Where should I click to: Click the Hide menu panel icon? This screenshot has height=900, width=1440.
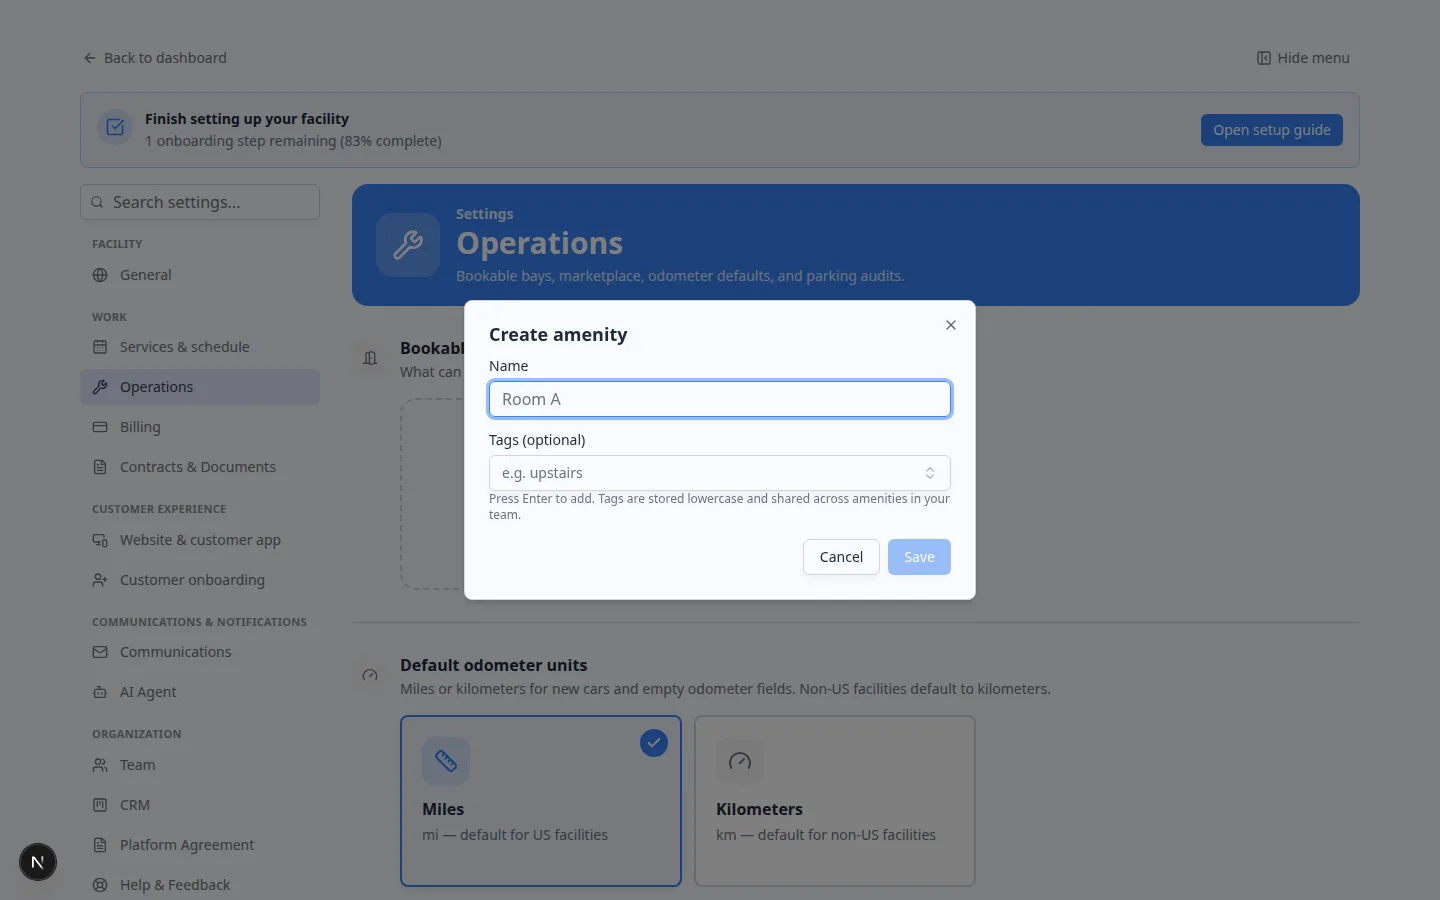[1264, 58]
